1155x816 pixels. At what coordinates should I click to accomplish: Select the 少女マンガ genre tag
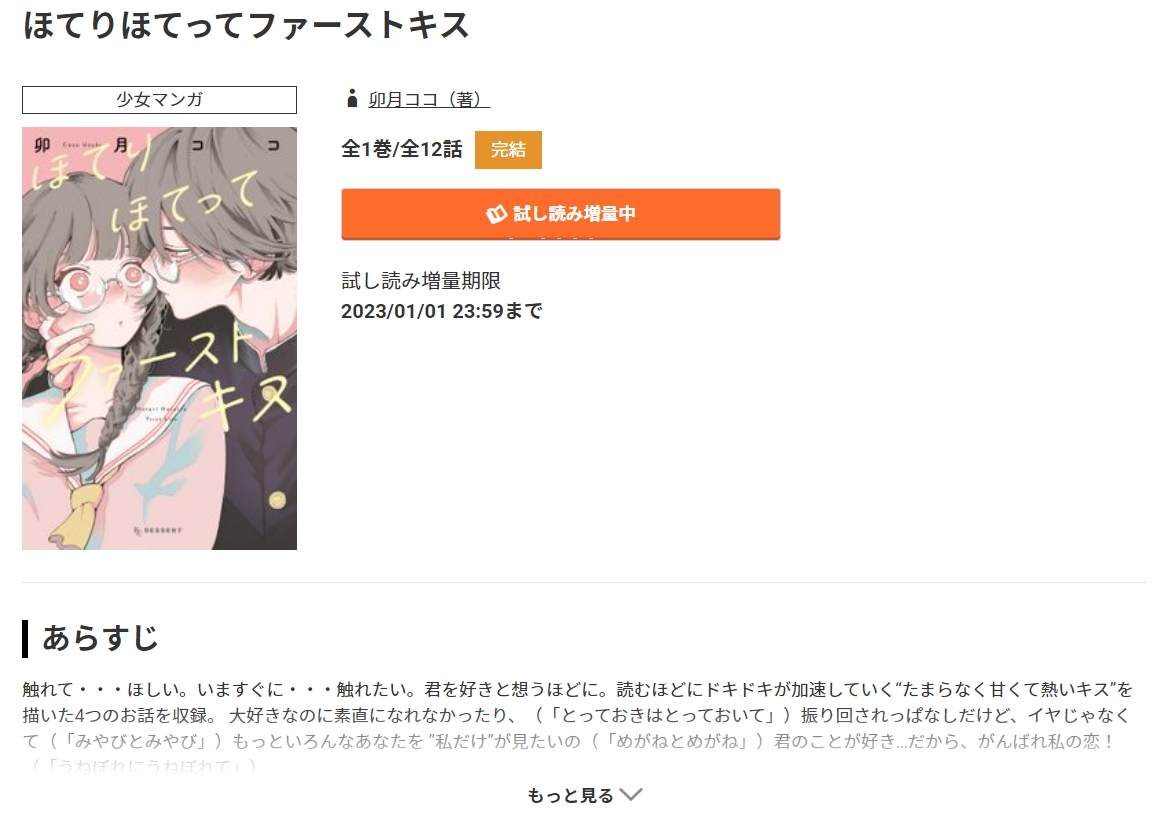[159, 99]
